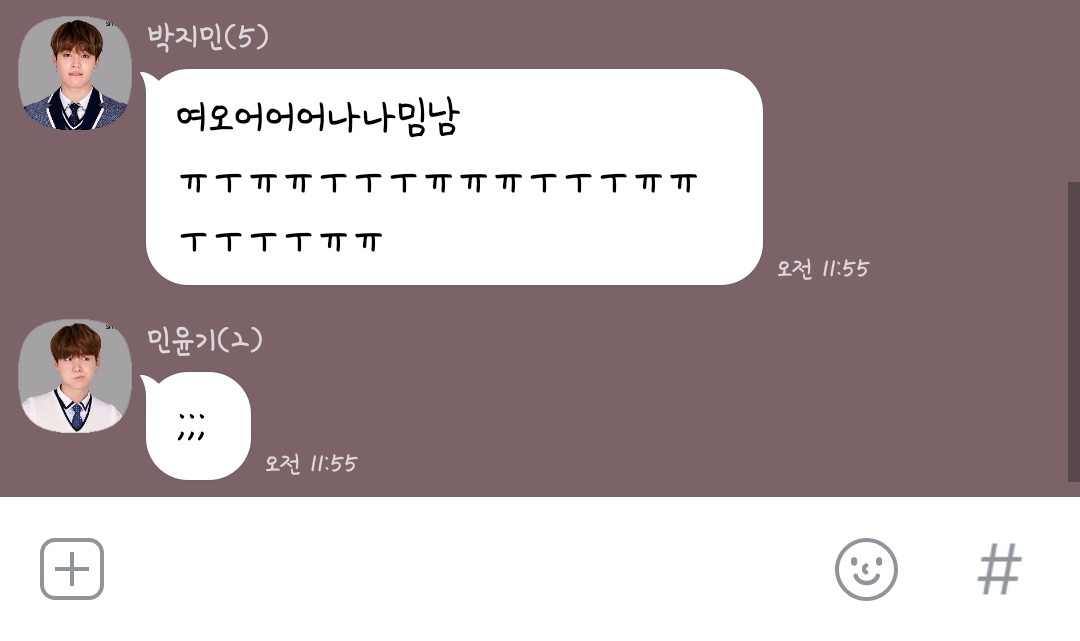Click the 여오어어어나나밈남 text line
1080x641 pixels.
pos(317,118)
